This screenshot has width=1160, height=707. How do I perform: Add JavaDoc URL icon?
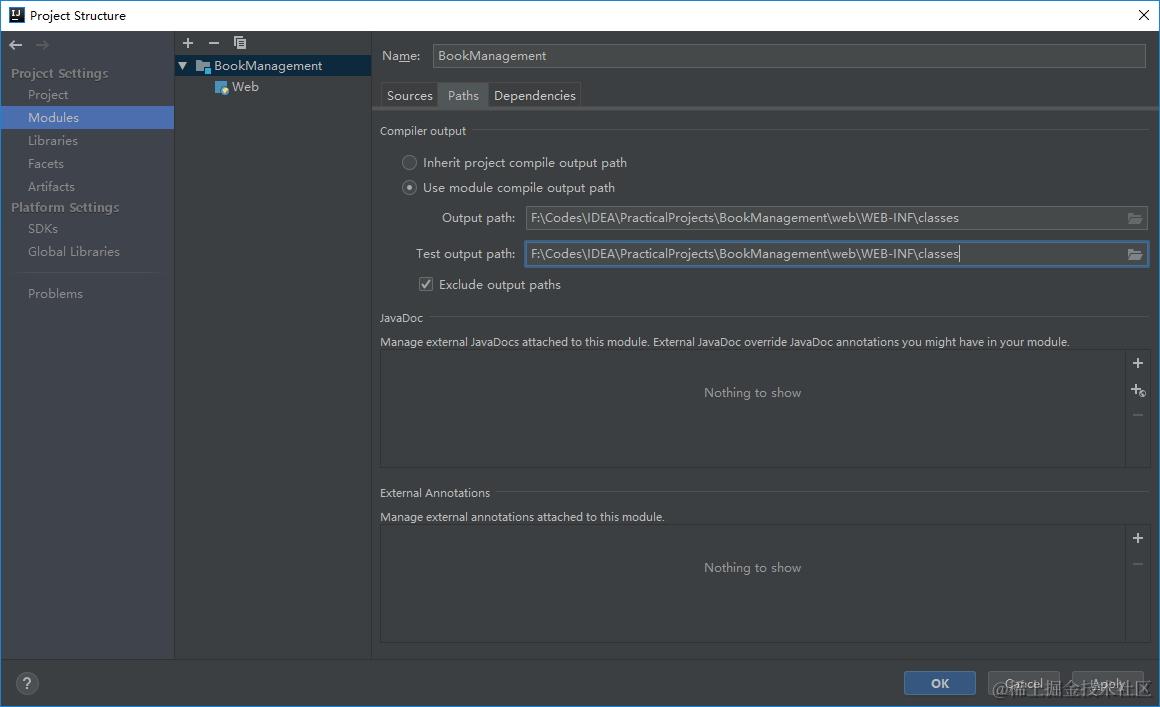pyautogui.click(x=1138, y=390)
